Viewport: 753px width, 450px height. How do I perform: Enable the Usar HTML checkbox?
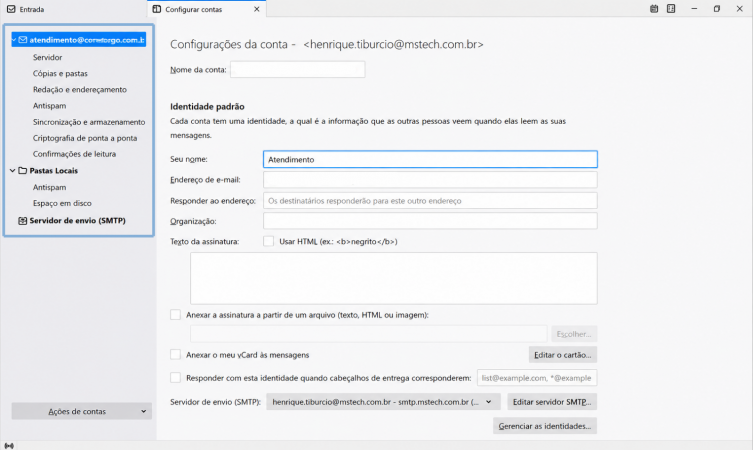[x=268, y=241]
